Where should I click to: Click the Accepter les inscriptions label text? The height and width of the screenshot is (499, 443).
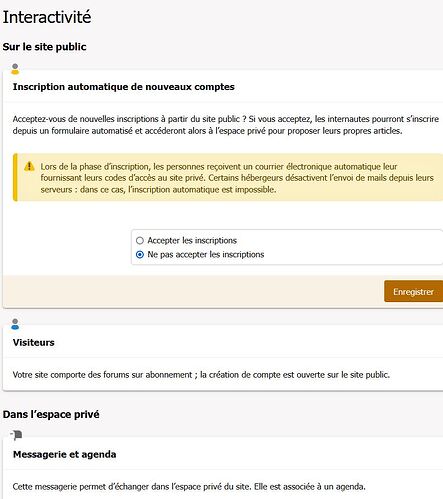[192, 240]
